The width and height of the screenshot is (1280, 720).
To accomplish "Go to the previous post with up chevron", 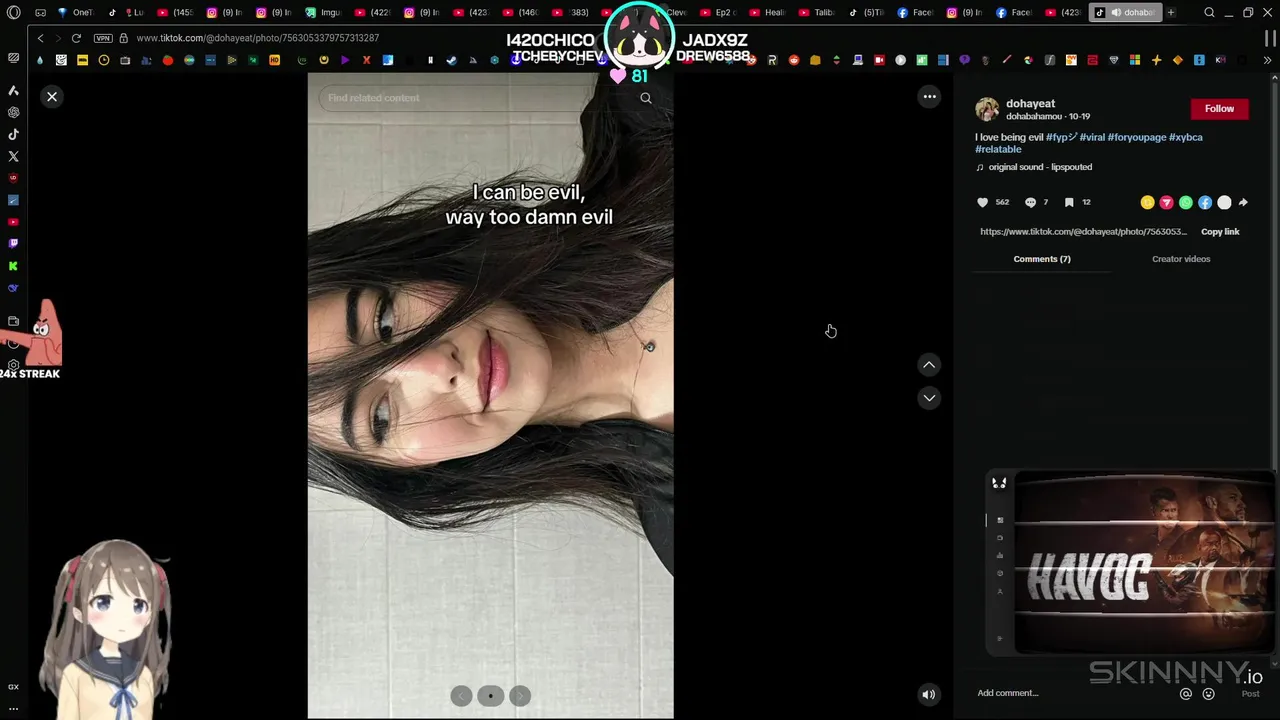I will pyautogui.click(x=929, y=365).
